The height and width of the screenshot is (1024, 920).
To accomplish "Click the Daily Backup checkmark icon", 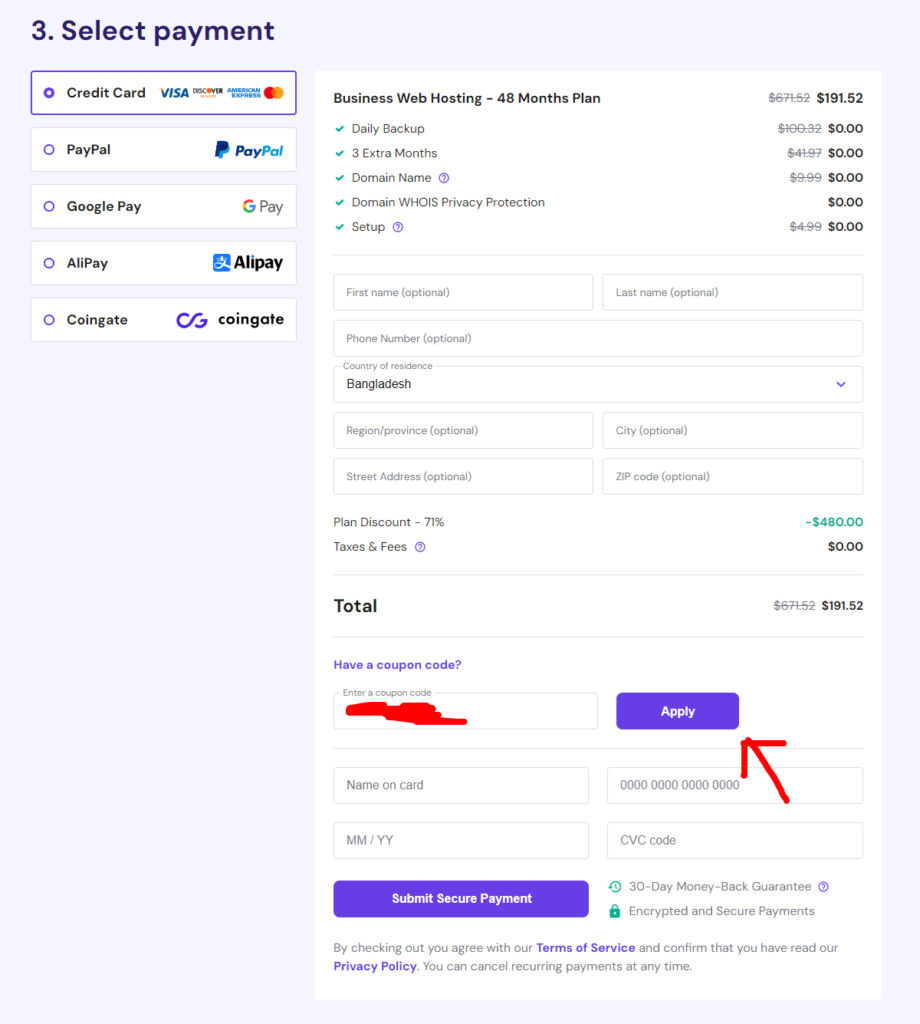I will coord(340,129).
